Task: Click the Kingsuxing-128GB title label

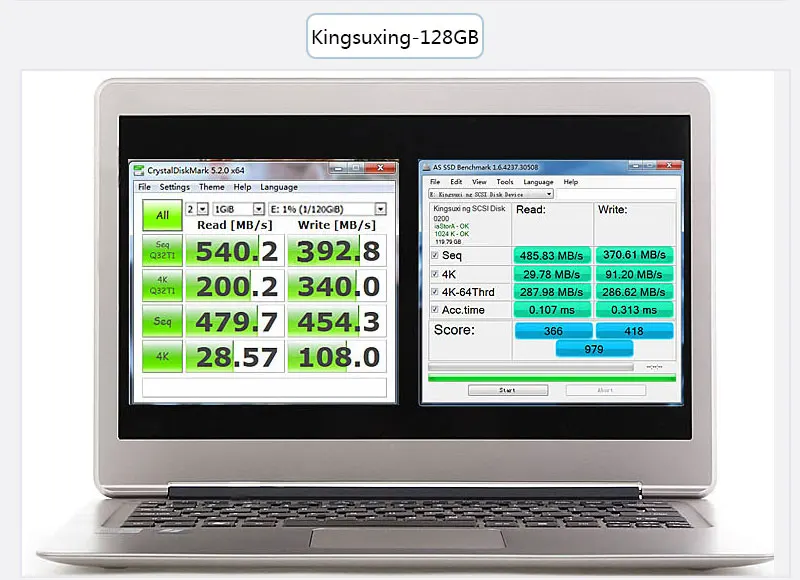Action: pos(395,36)
